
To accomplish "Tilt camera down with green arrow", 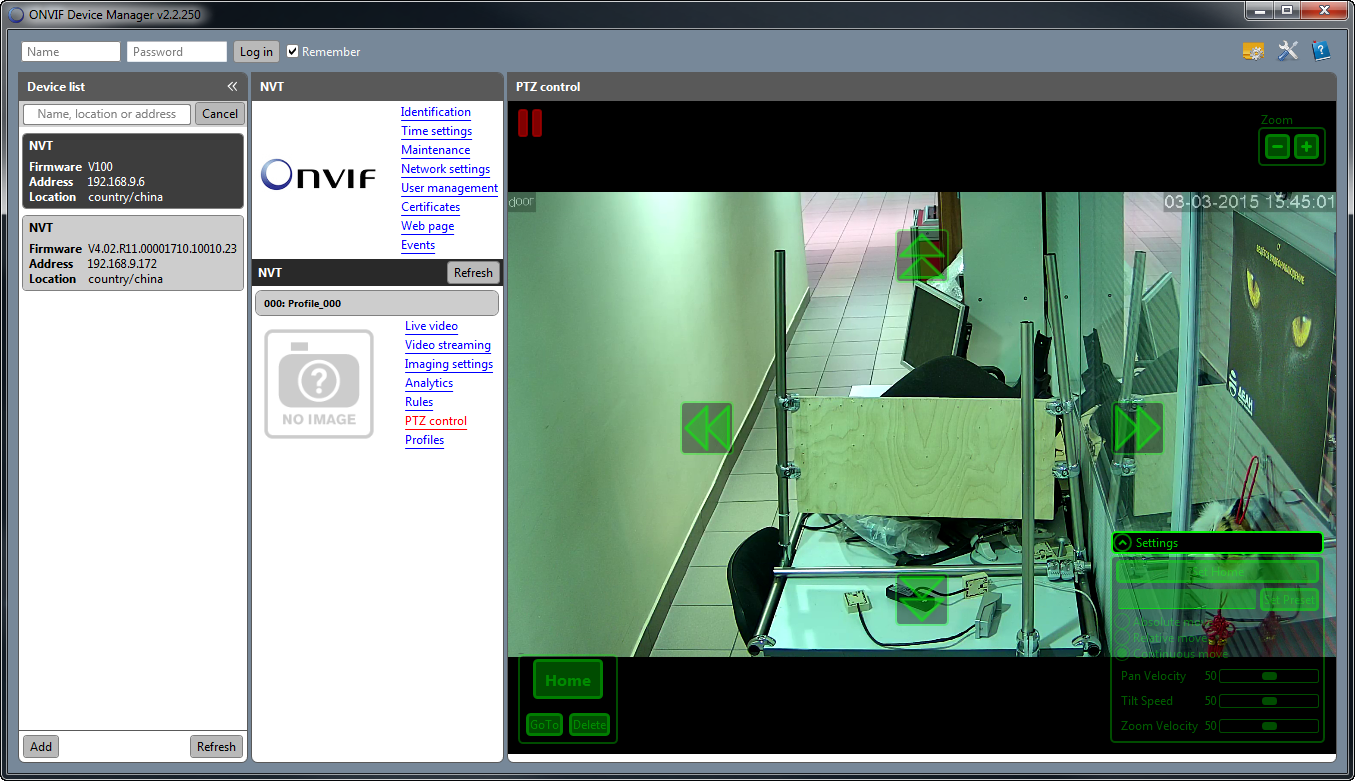I will click(x=922, y=599).
